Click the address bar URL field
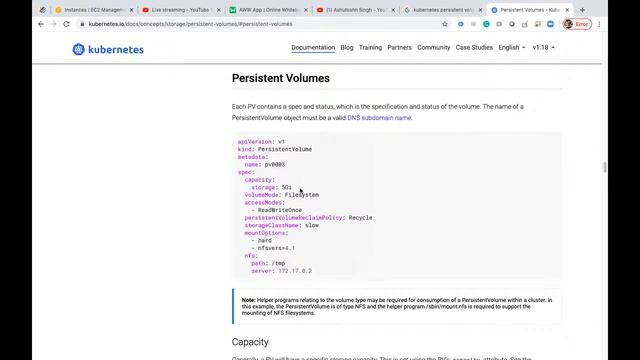Viewport: 640px width, 360px height. click(261, 24)
